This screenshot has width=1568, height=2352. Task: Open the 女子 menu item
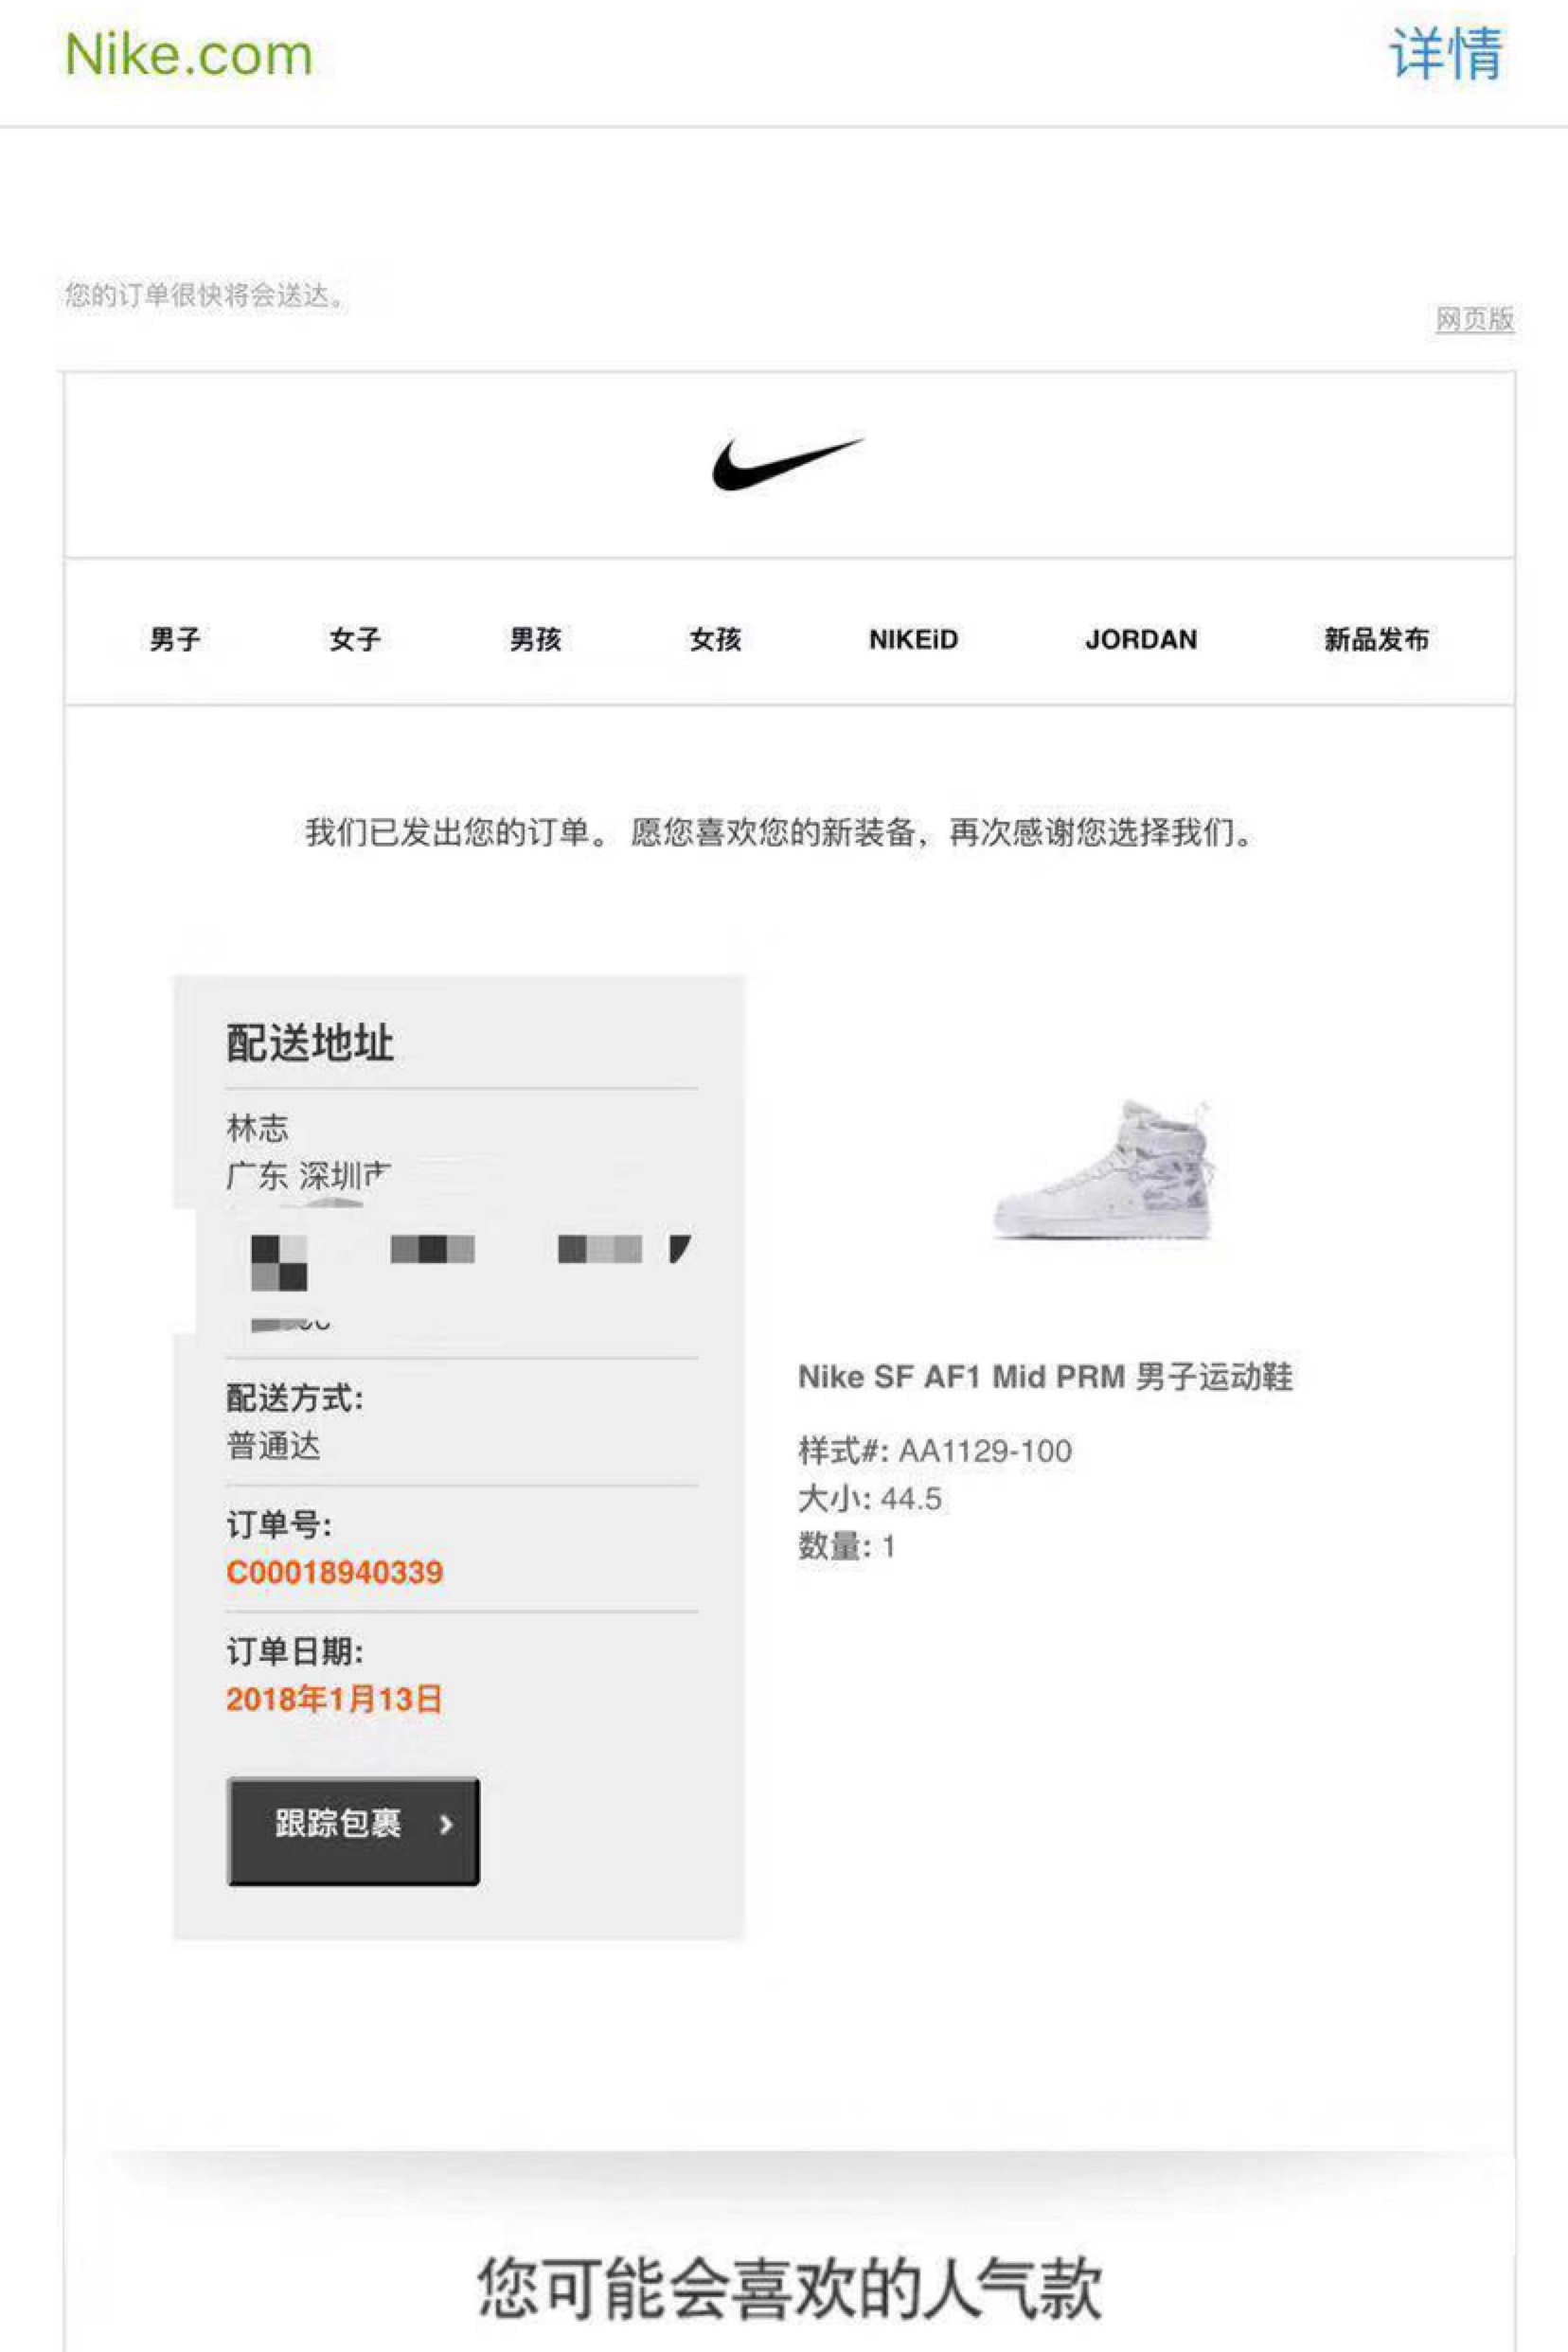(x=355, y=639)
